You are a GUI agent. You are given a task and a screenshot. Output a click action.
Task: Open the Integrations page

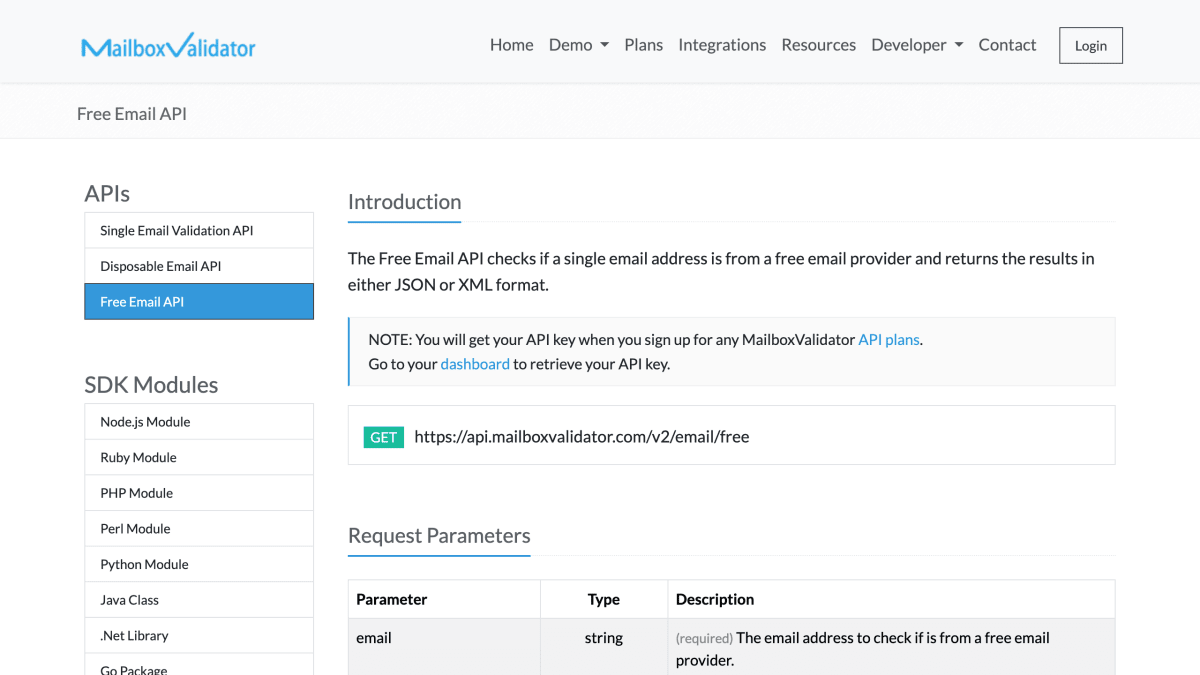[x=722, y=45]
